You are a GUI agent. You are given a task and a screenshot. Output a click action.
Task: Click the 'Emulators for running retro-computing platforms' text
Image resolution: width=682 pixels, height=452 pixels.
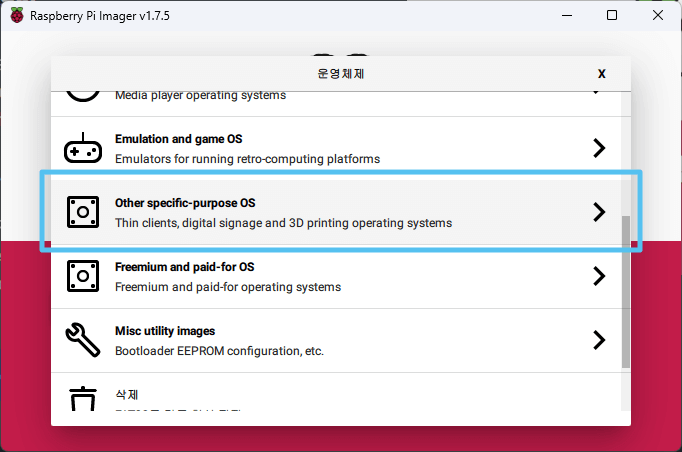[x=247, y=159]
